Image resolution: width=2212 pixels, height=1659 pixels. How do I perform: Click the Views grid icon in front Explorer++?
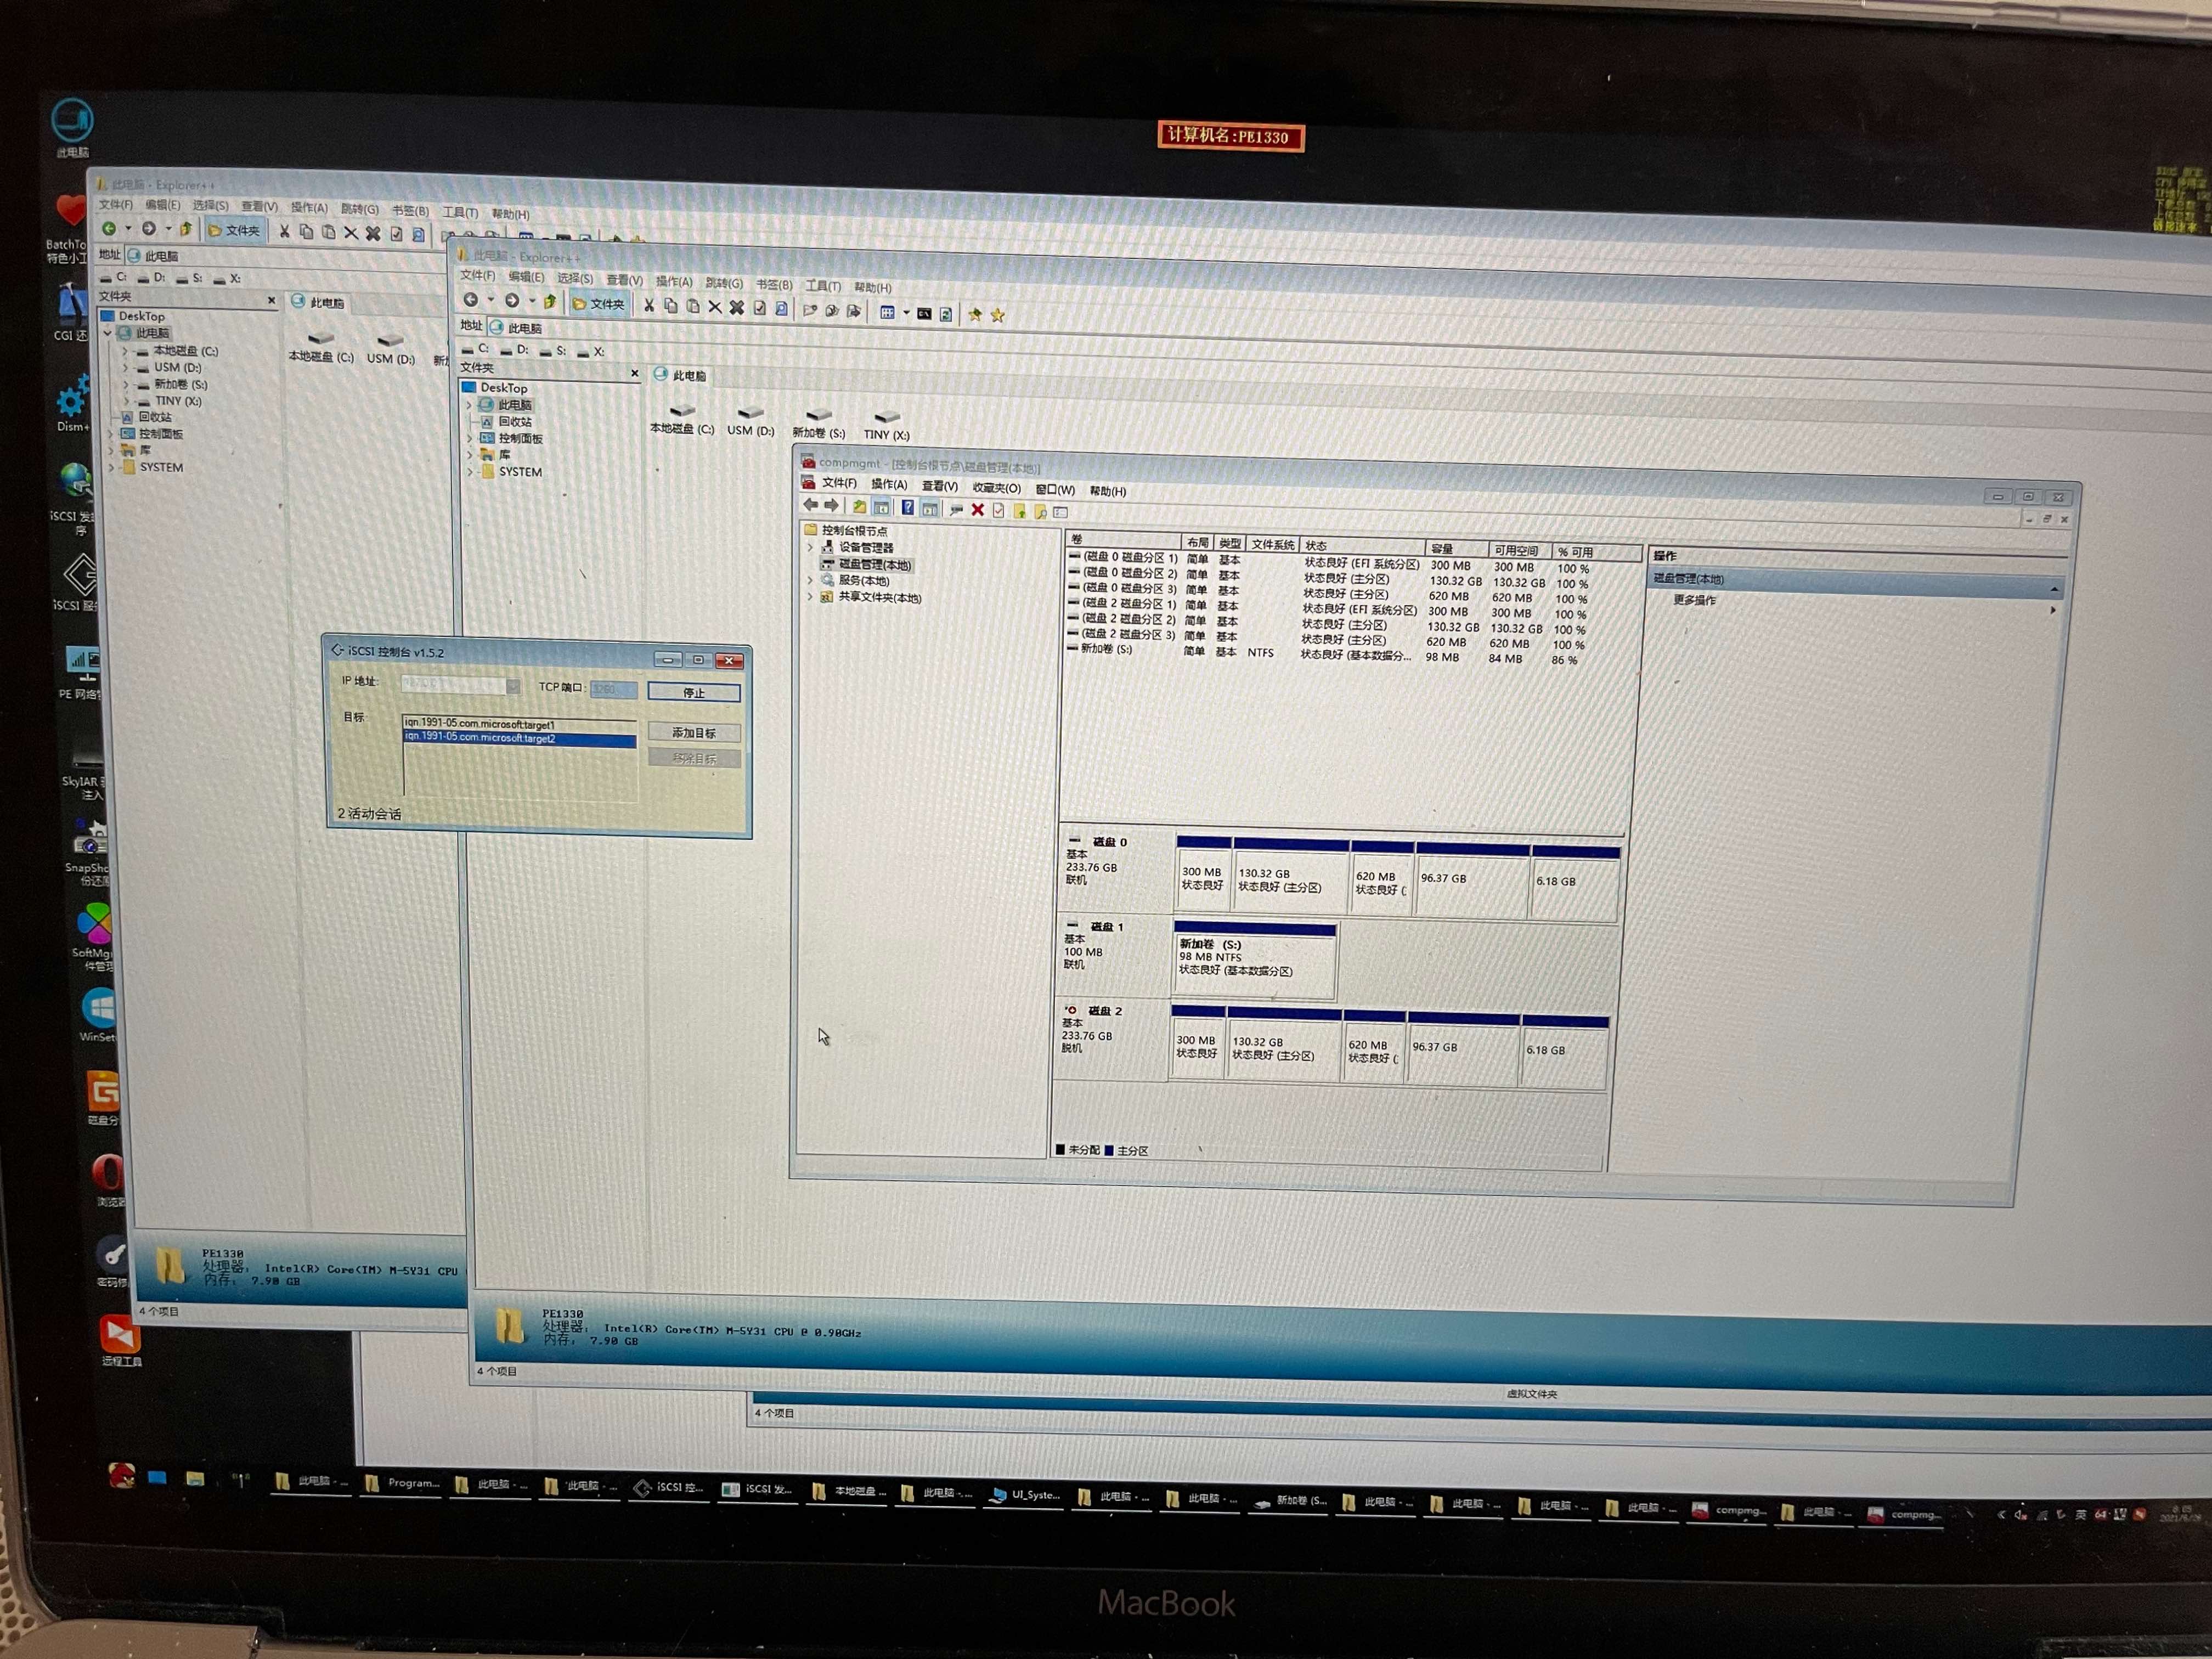click(x=887, y=312)
